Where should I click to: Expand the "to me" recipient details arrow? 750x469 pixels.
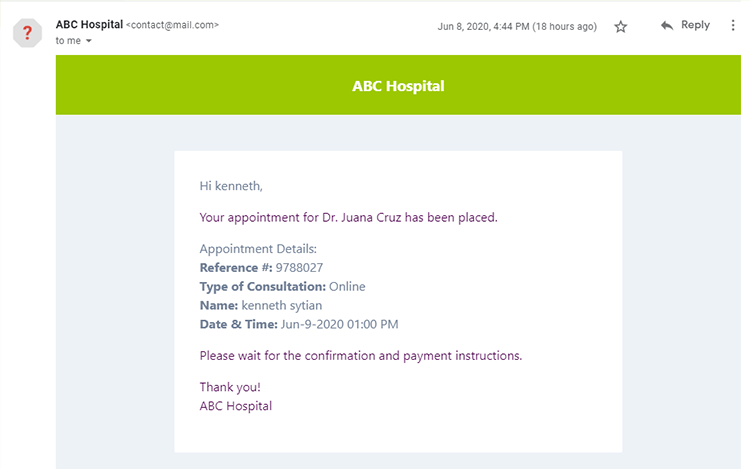[x=88, y=41]
